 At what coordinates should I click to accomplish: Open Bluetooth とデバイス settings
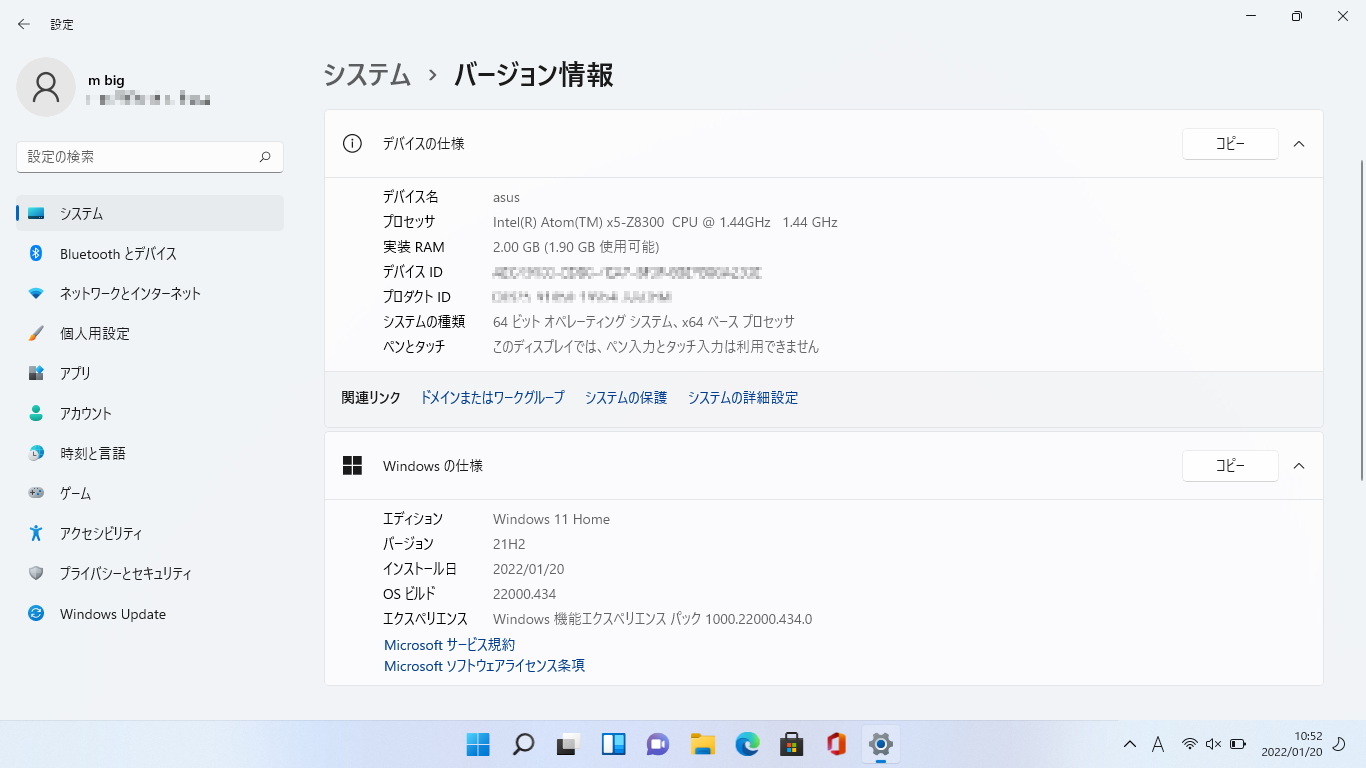(150, 254)
